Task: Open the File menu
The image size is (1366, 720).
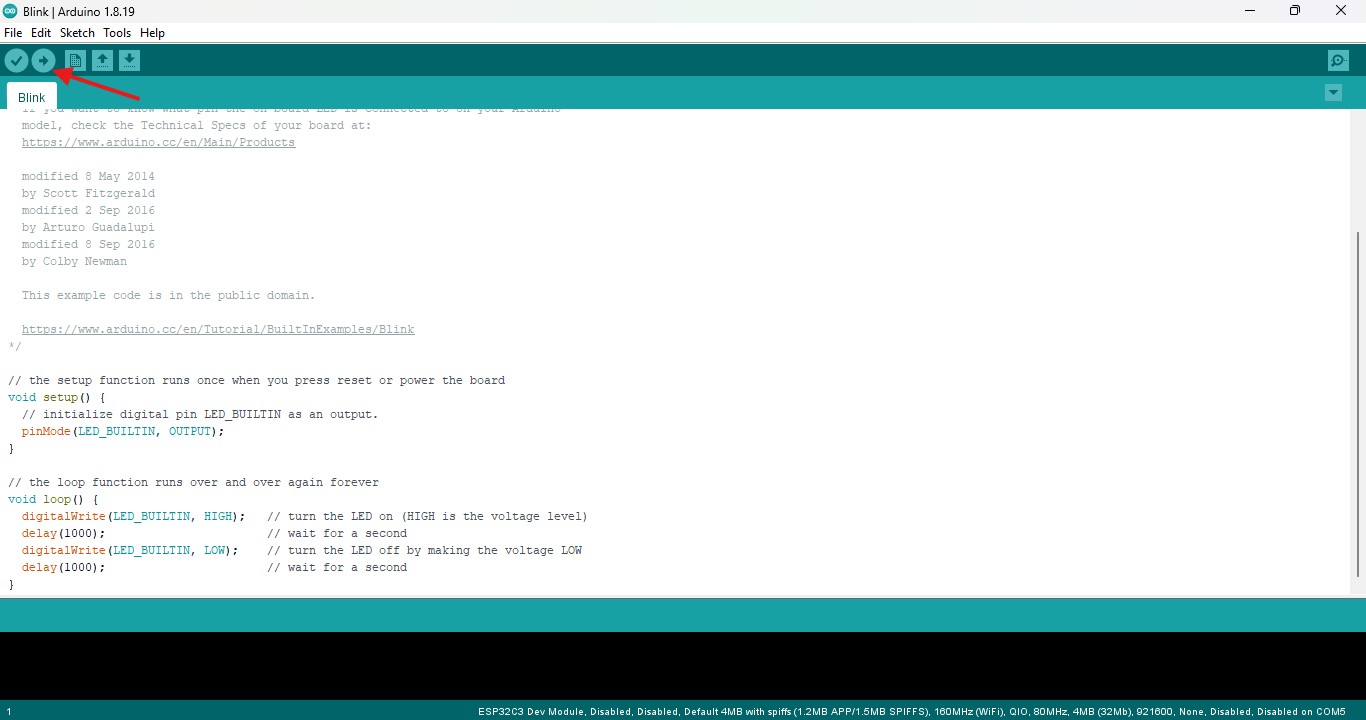Action: pyautogui.click(x=13, y=33)
